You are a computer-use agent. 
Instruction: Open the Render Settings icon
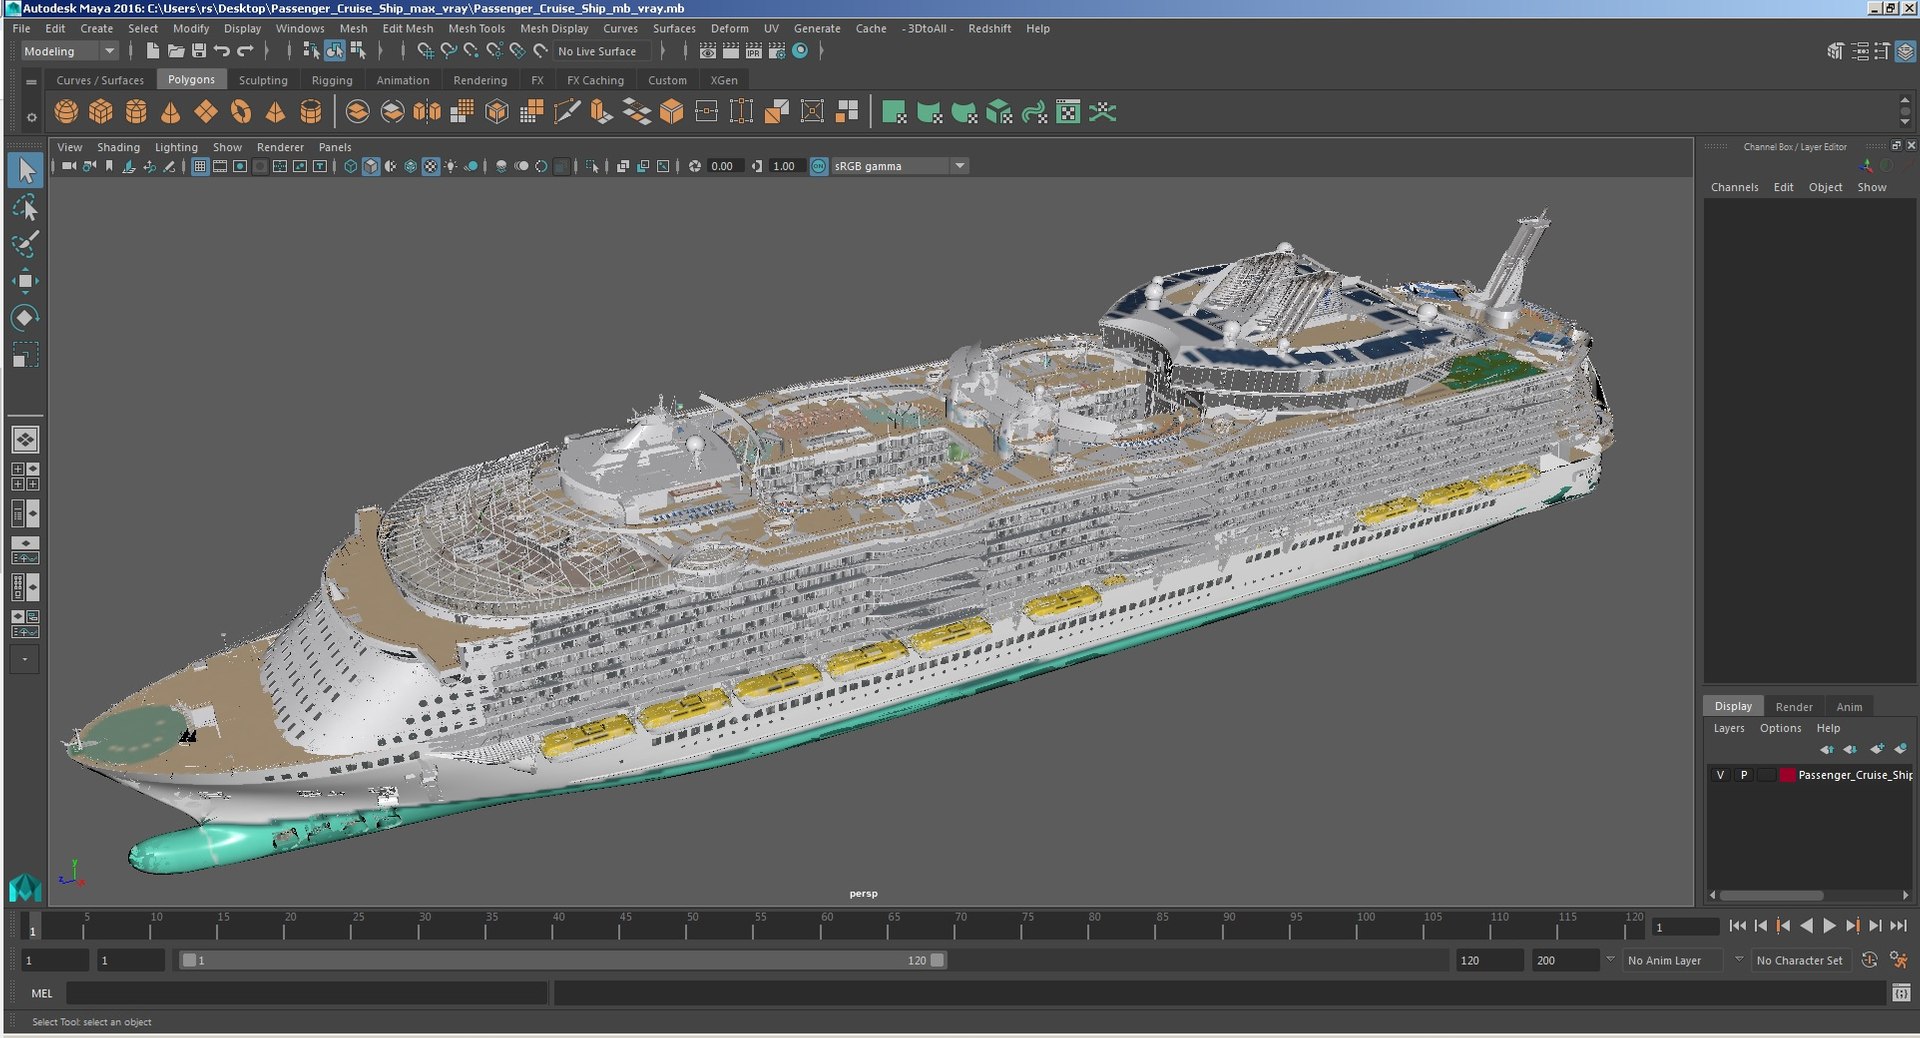777,51
